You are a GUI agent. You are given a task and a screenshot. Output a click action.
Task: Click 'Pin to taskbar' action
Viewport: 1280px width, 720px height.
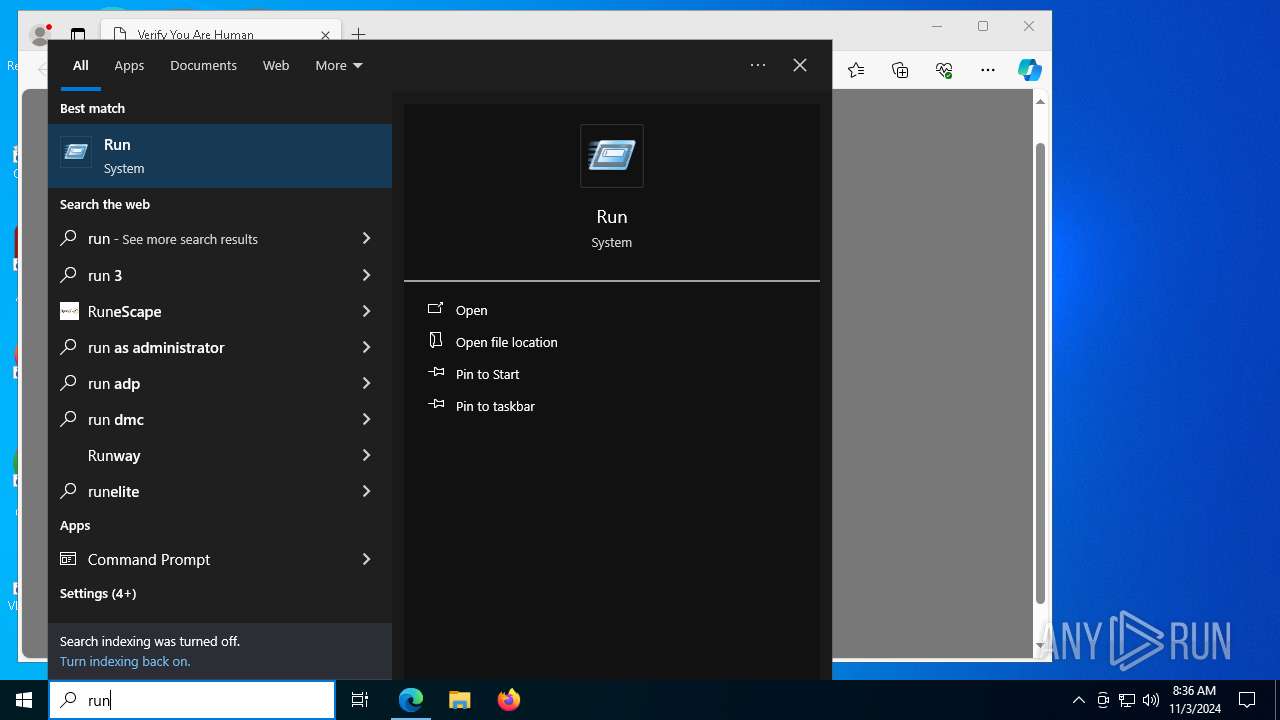coord(495,406)
